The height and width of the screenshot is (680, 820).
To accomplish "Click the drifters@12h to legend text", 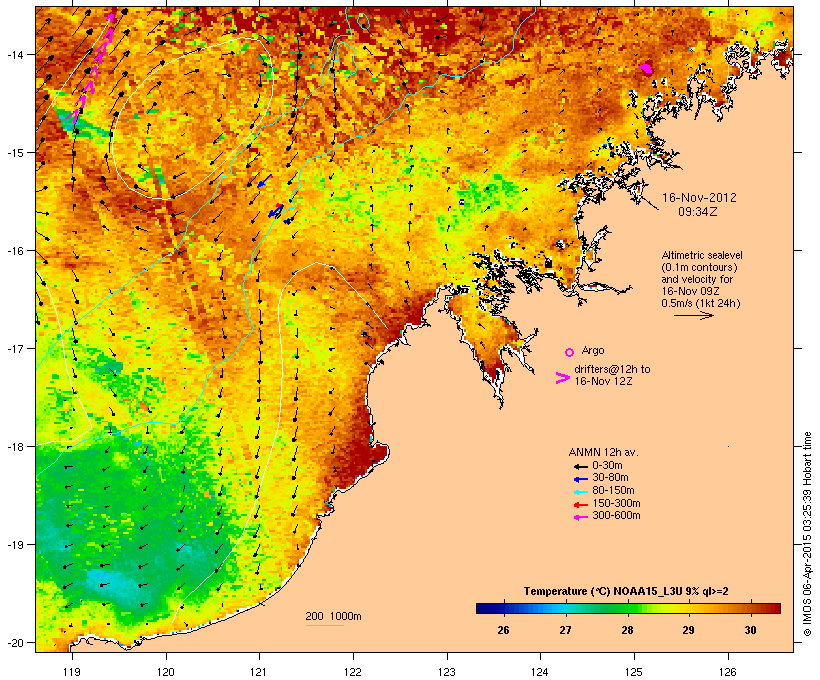I will pos(612,369).
